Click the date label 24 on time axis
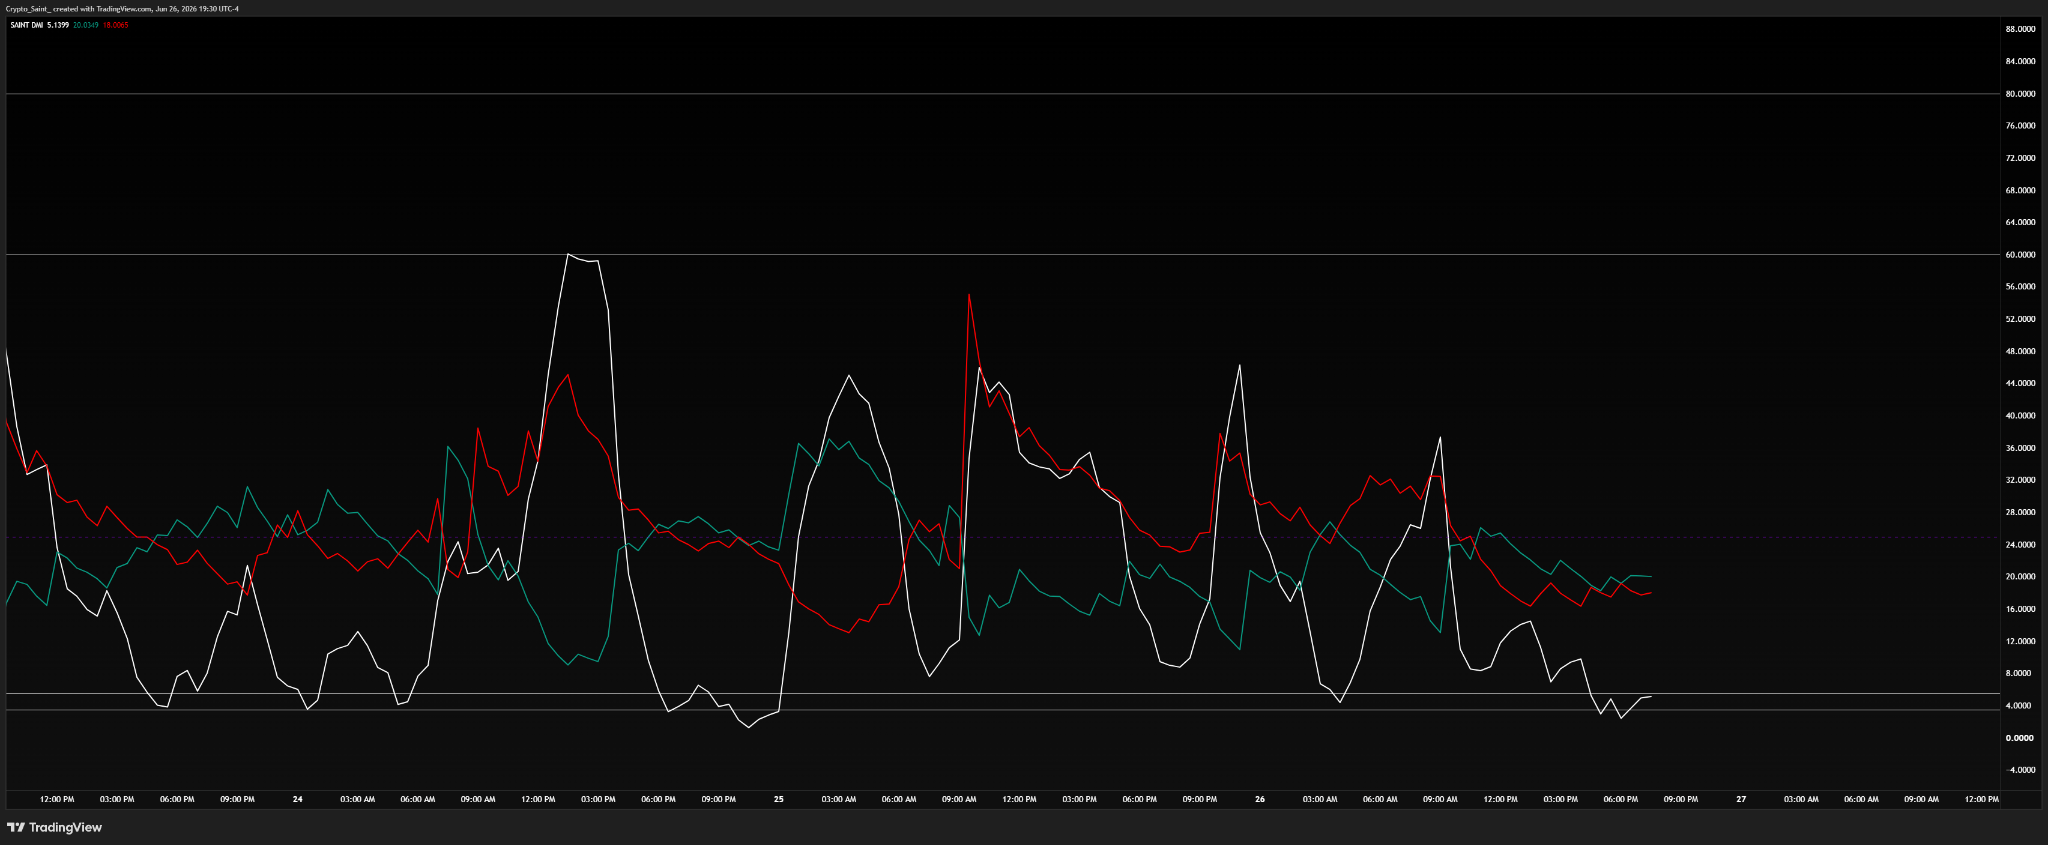Screen dimensions: 2048x845 297,799
